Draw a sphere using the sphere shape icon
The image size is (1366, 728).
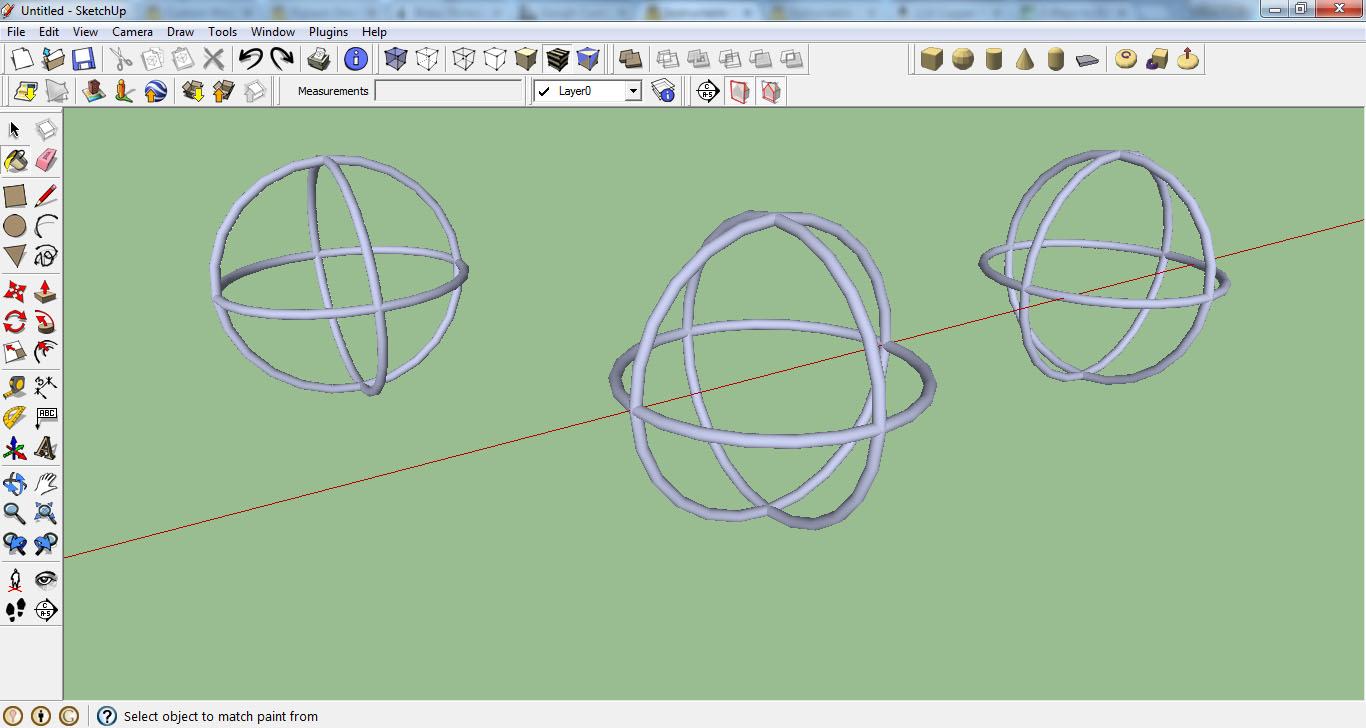[x=963, y=59]
